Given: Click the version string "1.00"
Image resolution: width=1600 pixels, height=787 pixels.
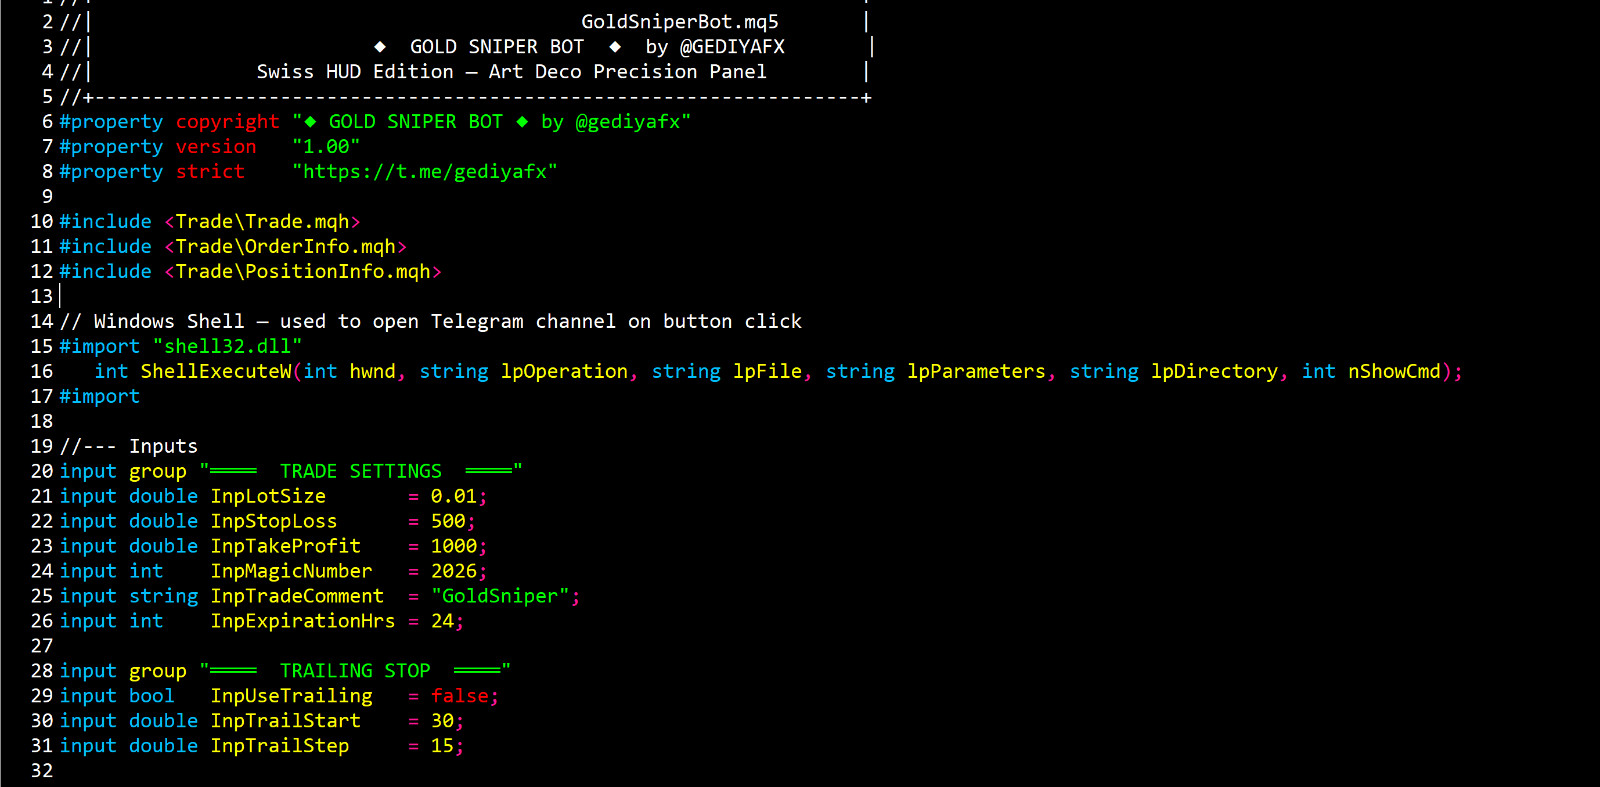Looking at the screenshot, I should [326, 146].
